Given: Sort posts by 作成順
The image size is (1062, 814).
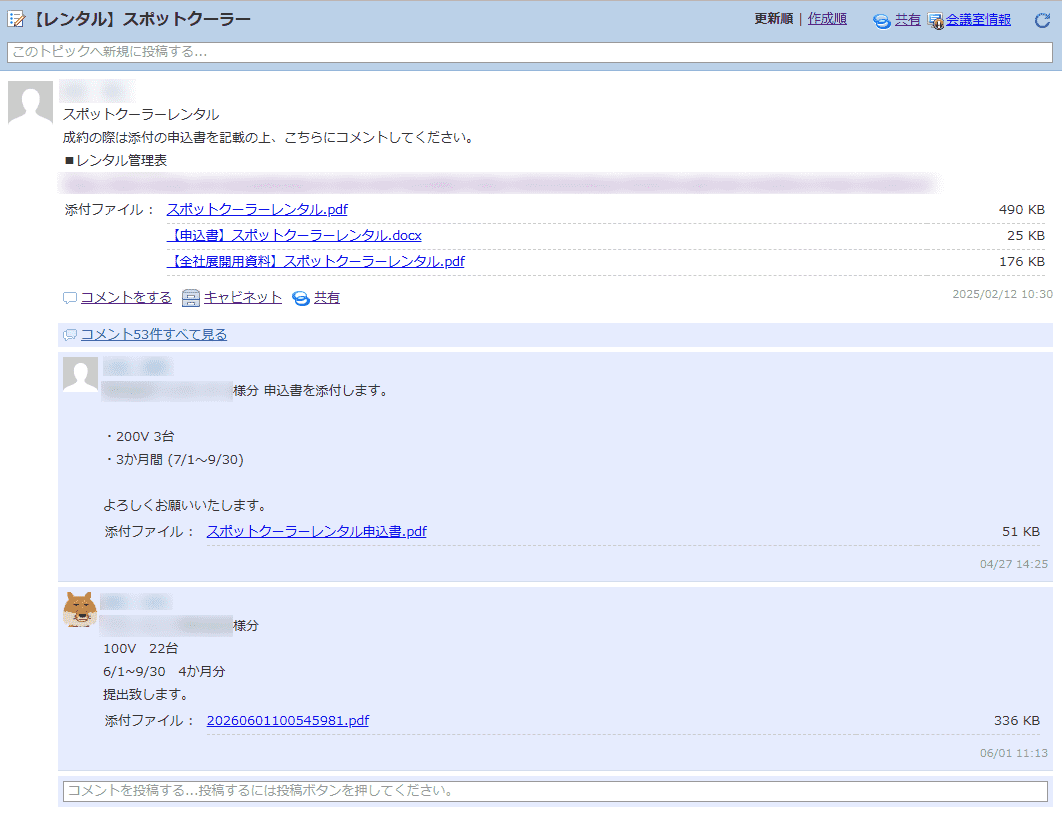Looking at the screenshot, I should click(827, 19).
